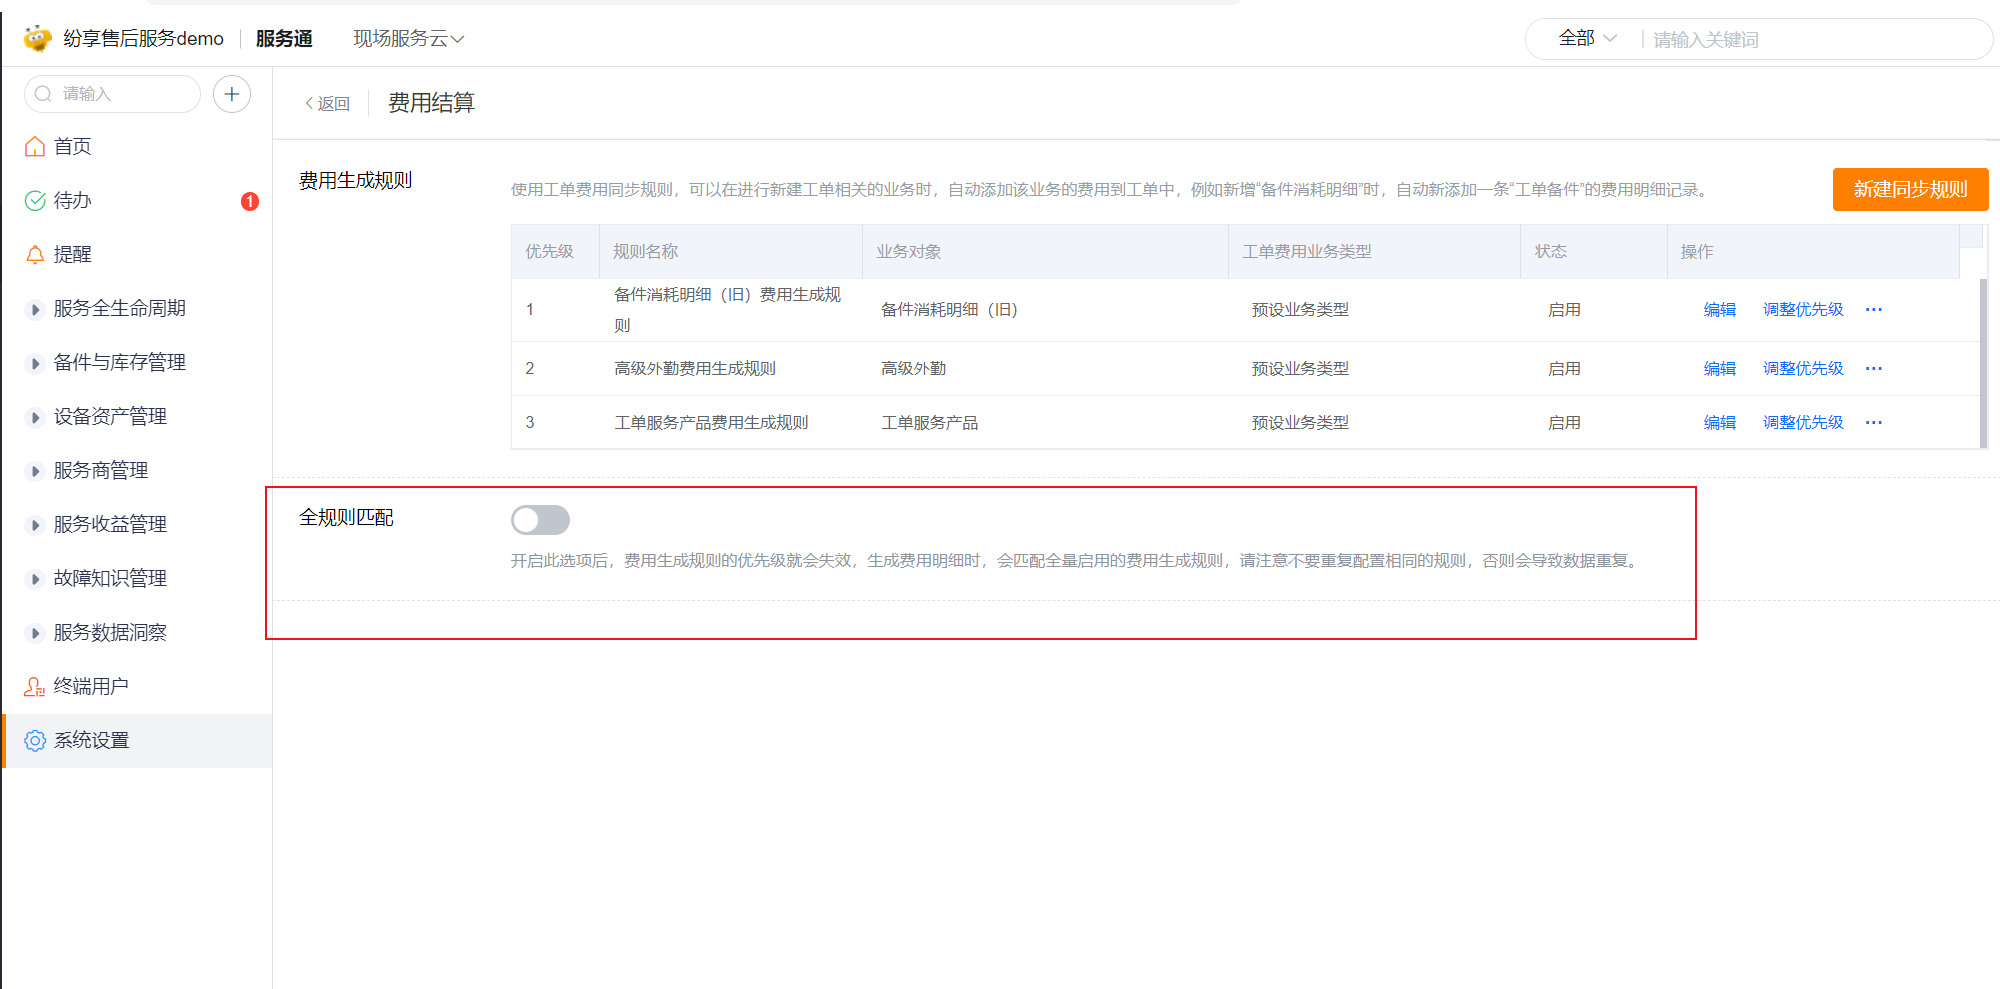The image size is (2000, 989).
Task: Click the 首页 home icon
Action: (35, 146)
